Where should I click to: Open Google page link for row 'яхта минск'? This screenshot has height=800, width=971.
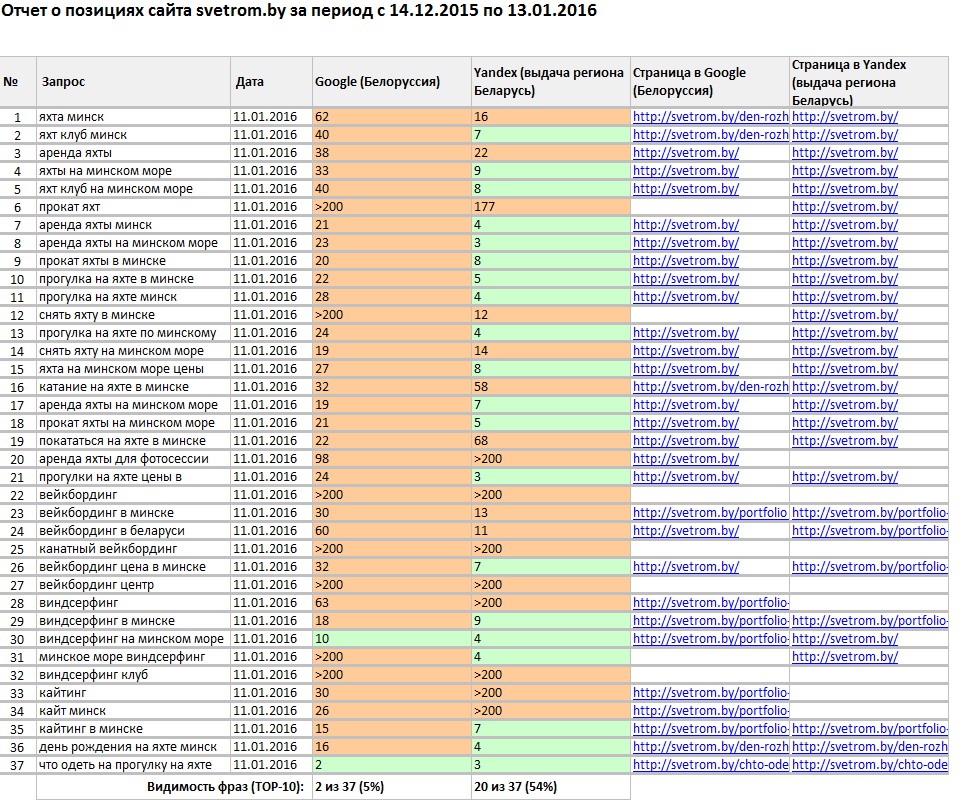pos(710,116)
